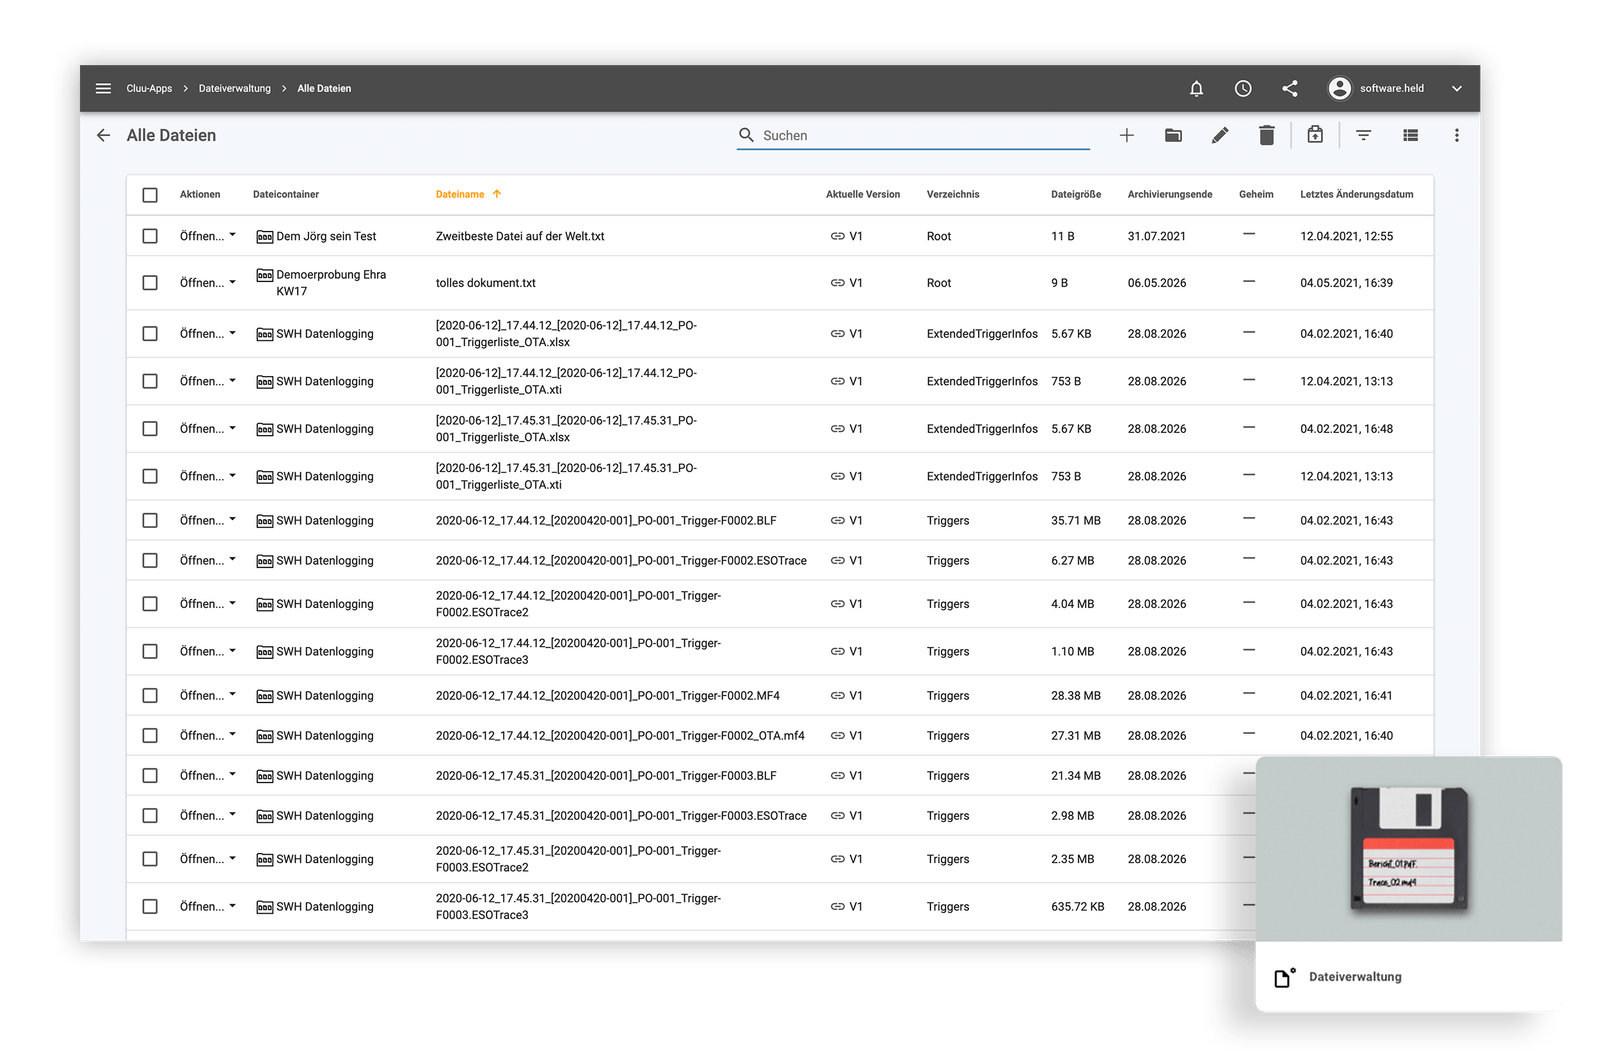Click container icon for Demoerprobung Ehra KW17
This screenshot has height=1064, width=1600.
(264, 275)
